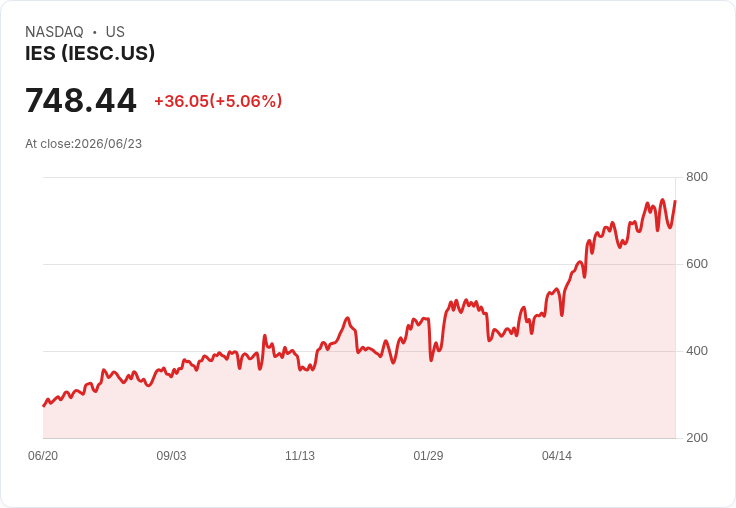
Task: Select the 11/13 date axis label
Action: [x=300, y=455]
